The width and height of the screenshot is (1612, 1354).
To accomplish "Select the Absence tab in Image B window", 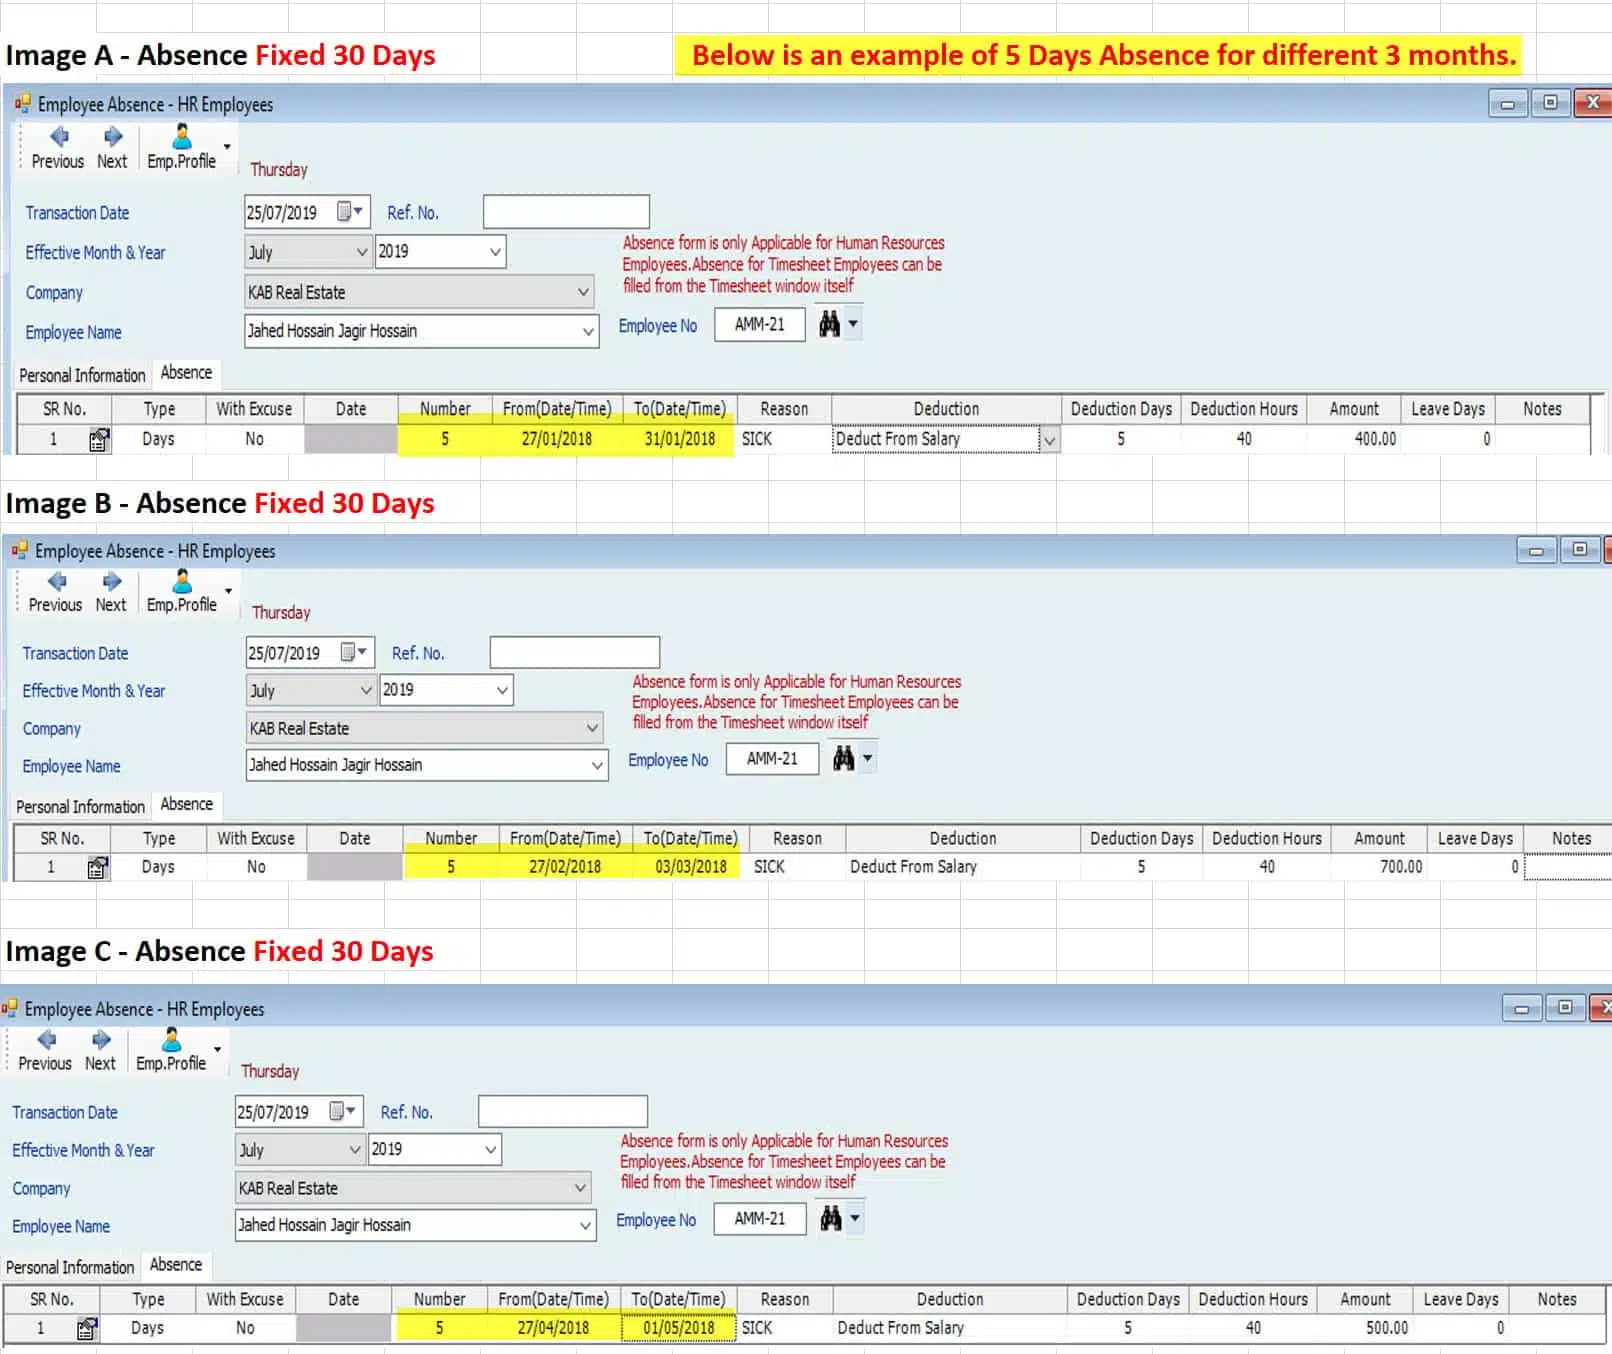I will coord(186,804).
